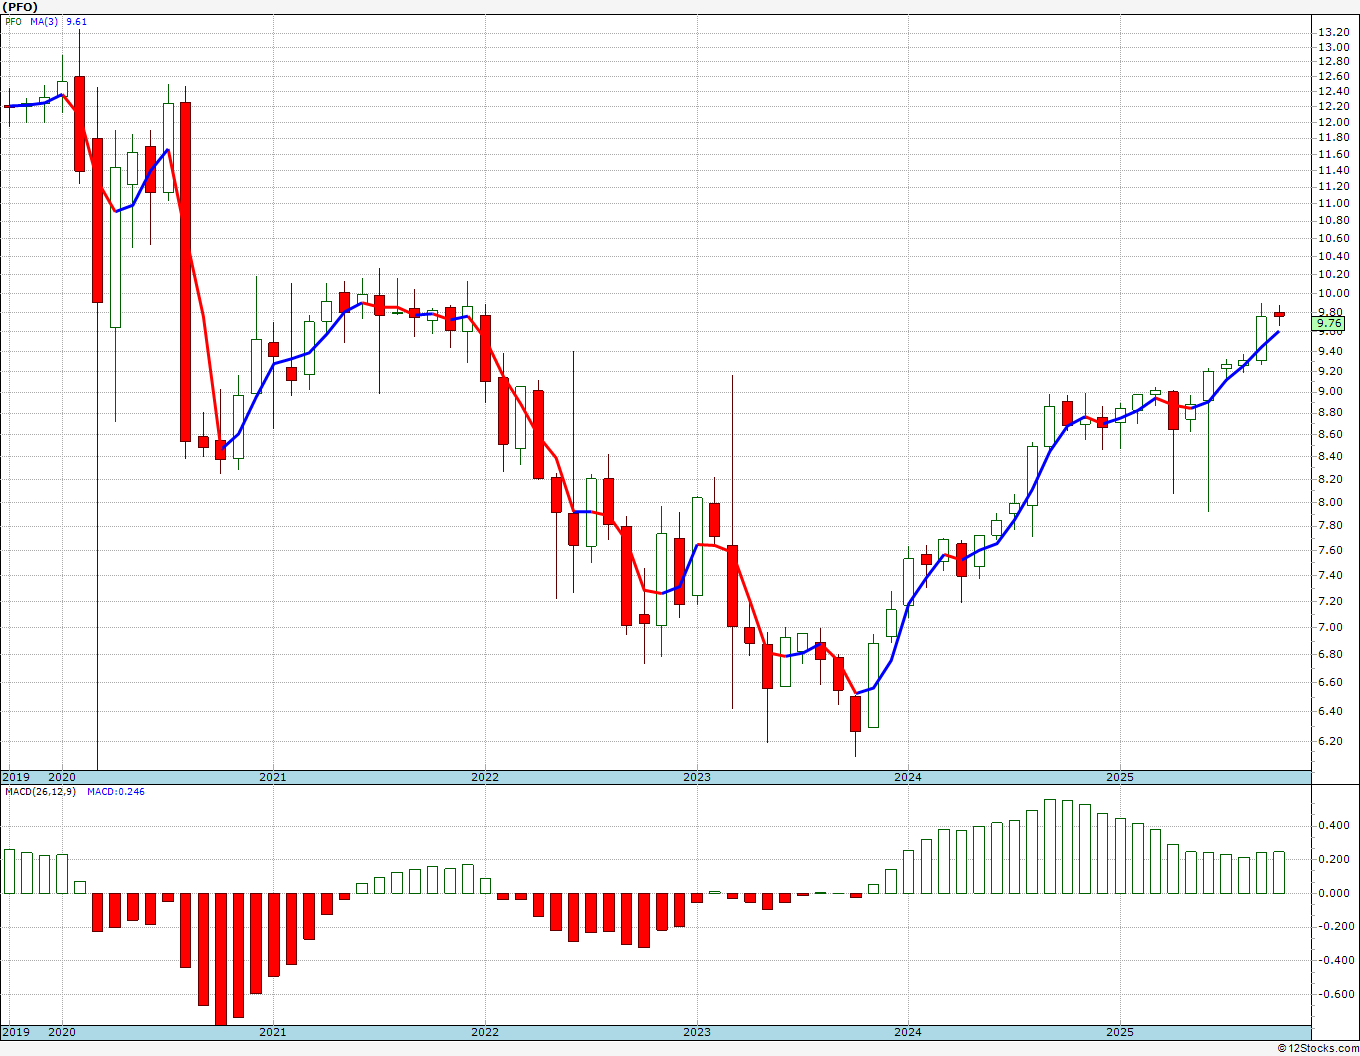Click 2024 on the MACD panel time axis

(908, 1032)
